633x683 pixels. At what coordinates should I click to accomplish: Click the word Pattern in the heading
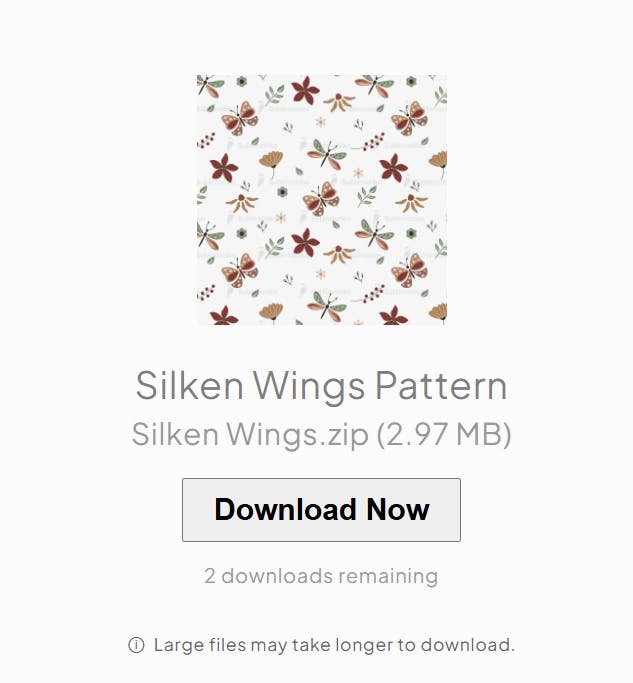tap(441, 385)
